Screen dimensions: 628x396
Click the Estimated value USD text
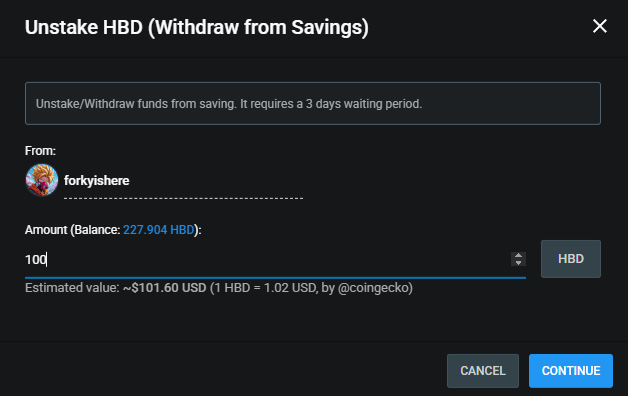219,288
